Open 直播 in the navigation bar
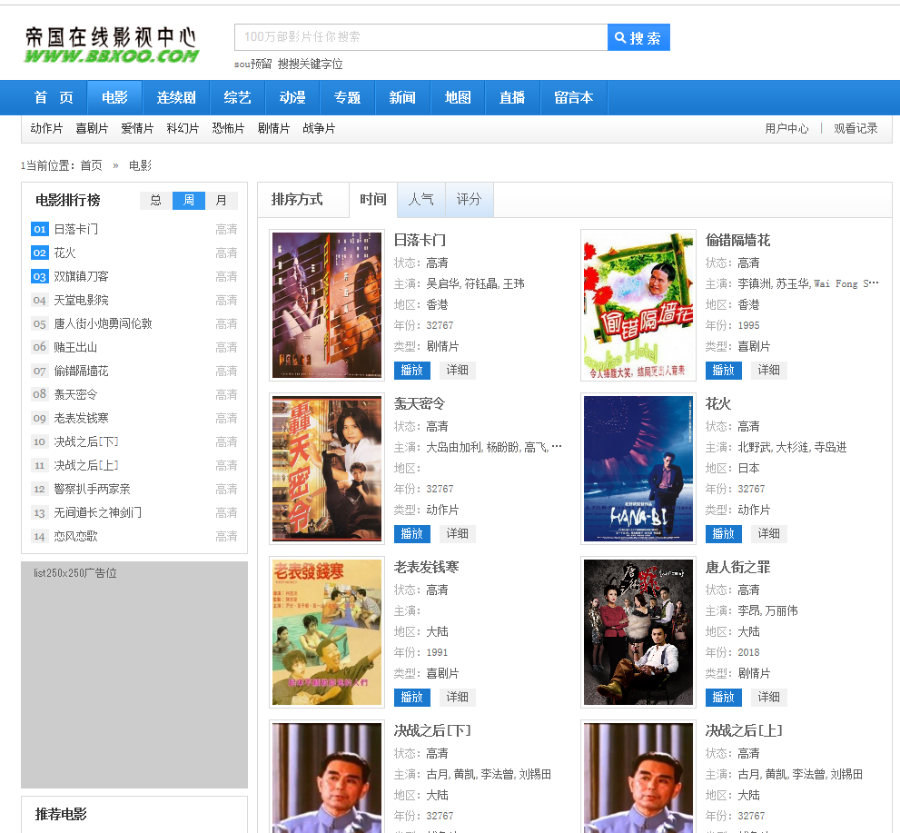This screenshot has height=833, width=900. pyautogui.click(x=512, y=98)
